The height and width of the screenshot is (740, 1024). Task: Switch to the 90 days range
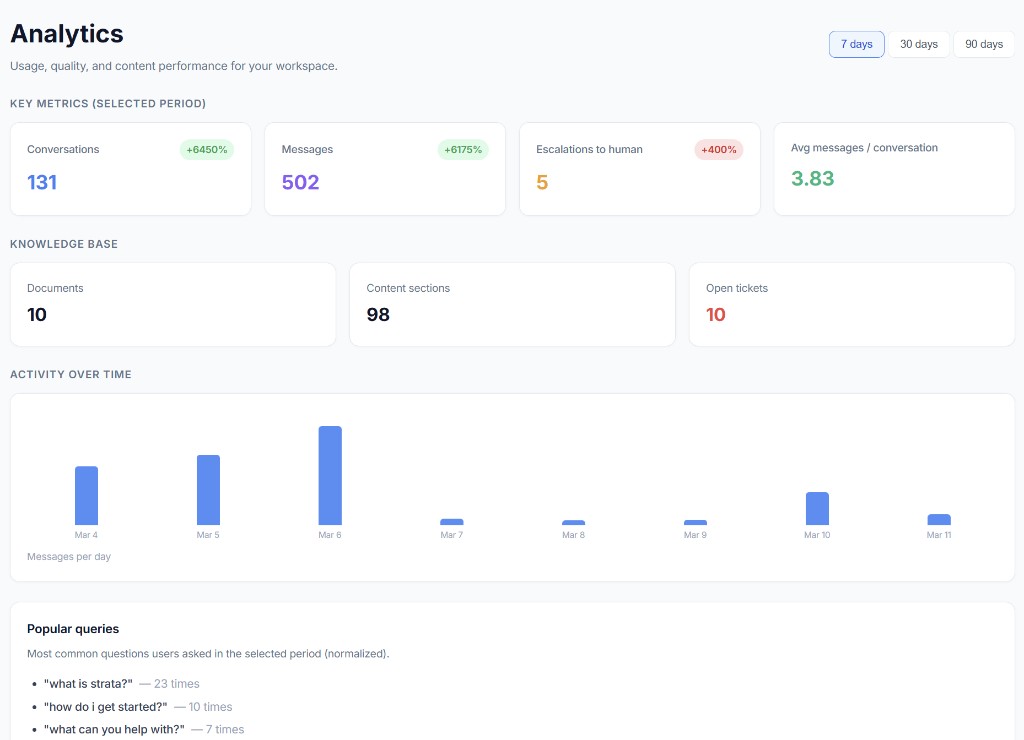[x=983, y=44]
